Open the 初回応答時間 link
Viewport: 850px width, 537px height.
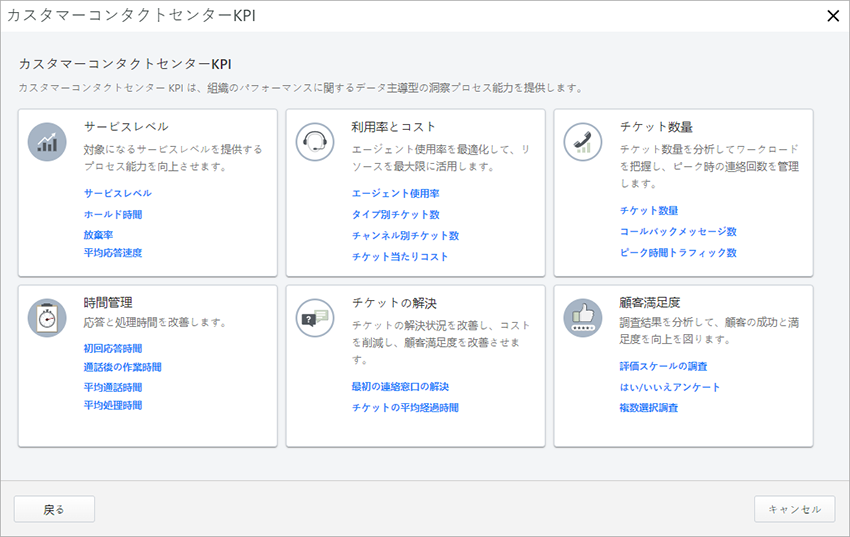point(113,348)
